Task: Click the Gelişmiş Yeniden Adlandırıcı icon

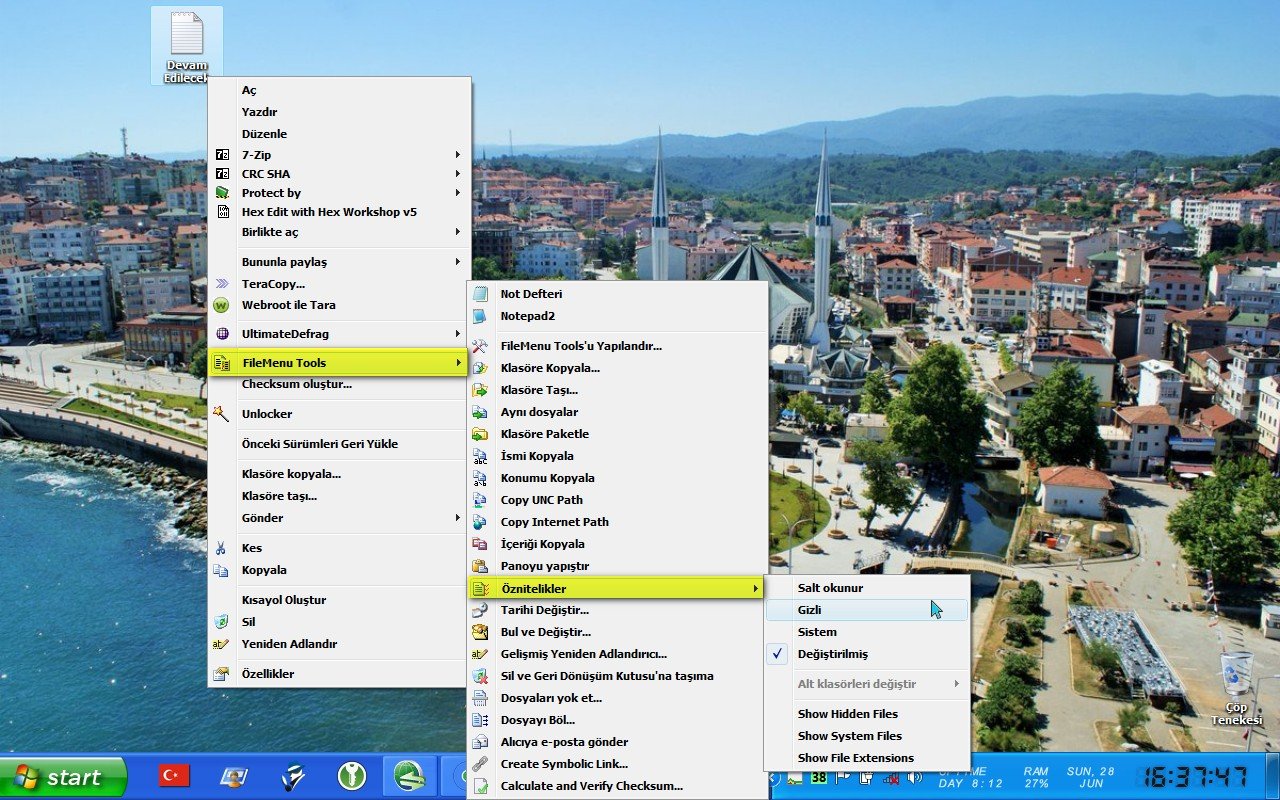Action: click(x=480, y=654)
